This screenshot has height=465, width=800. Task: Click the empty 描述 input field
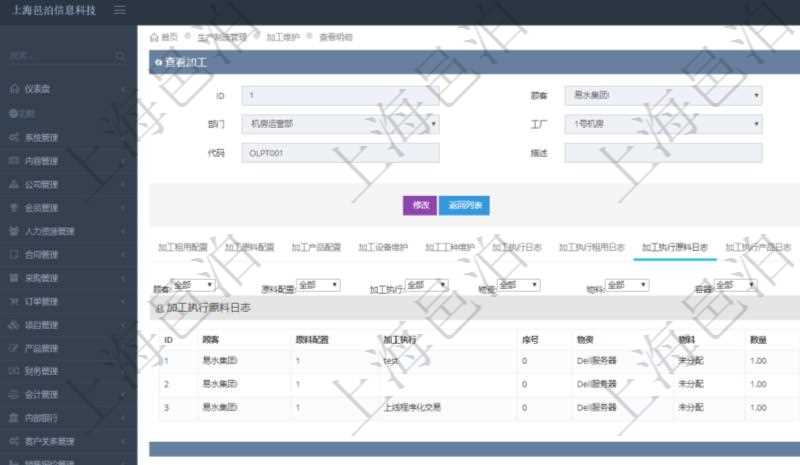663,153
